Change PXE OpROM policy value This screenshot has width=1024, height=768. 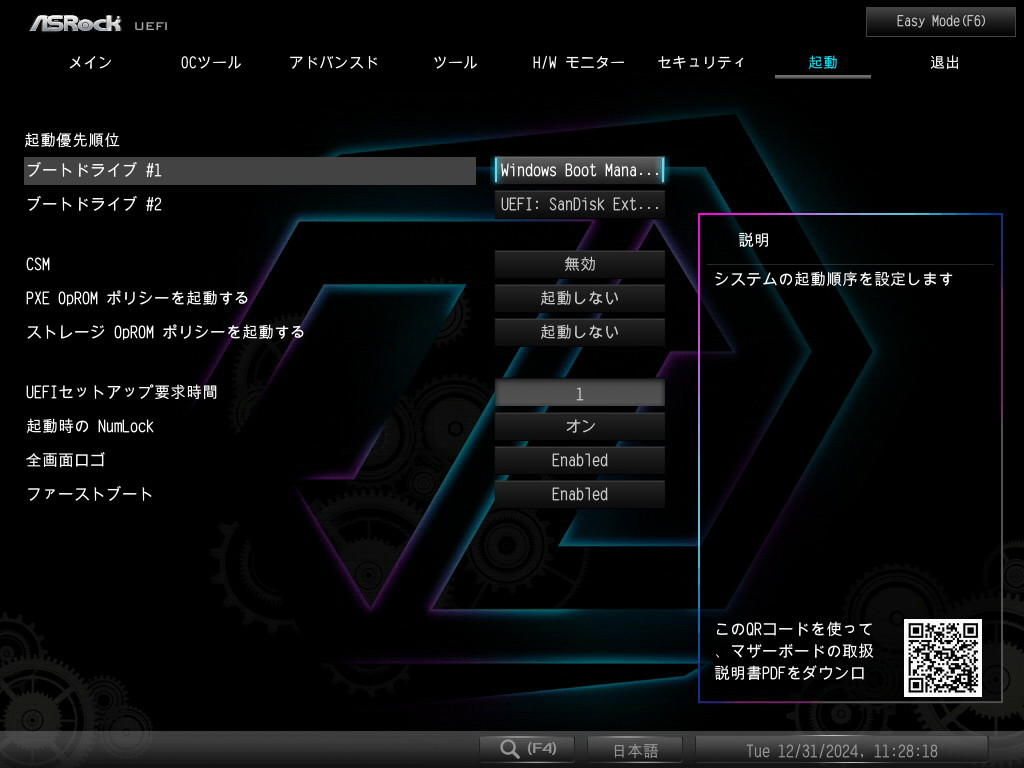click(x=579, y=298)
